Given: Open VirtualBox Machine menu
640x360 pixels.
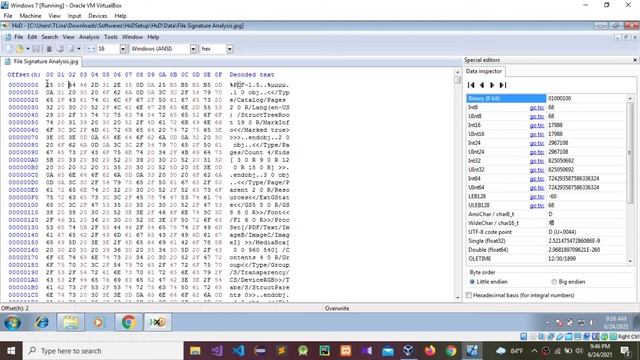Looking at the screenshot, I should click(x=30, y=16).
